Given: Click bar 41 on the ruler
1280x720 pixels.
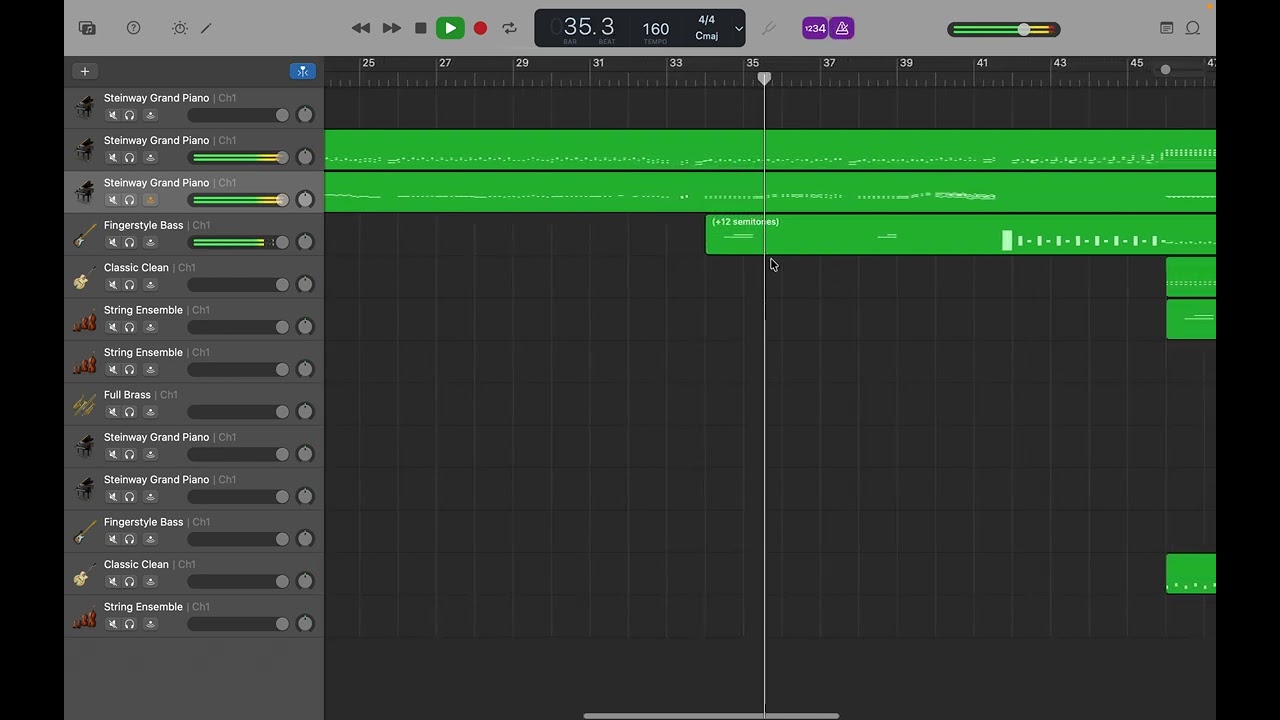Looking at the screenshot, I should coord(982,63).
